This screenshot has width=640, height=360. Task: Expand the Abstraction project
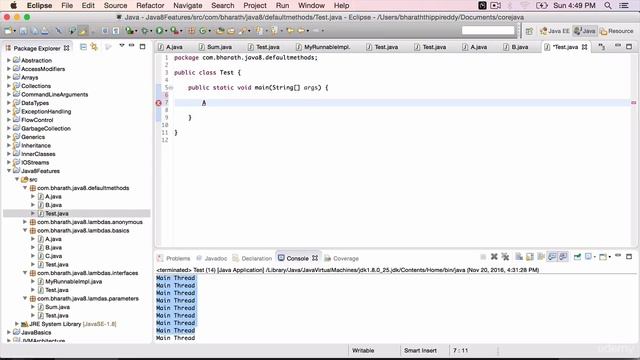(x=9, y=60)
